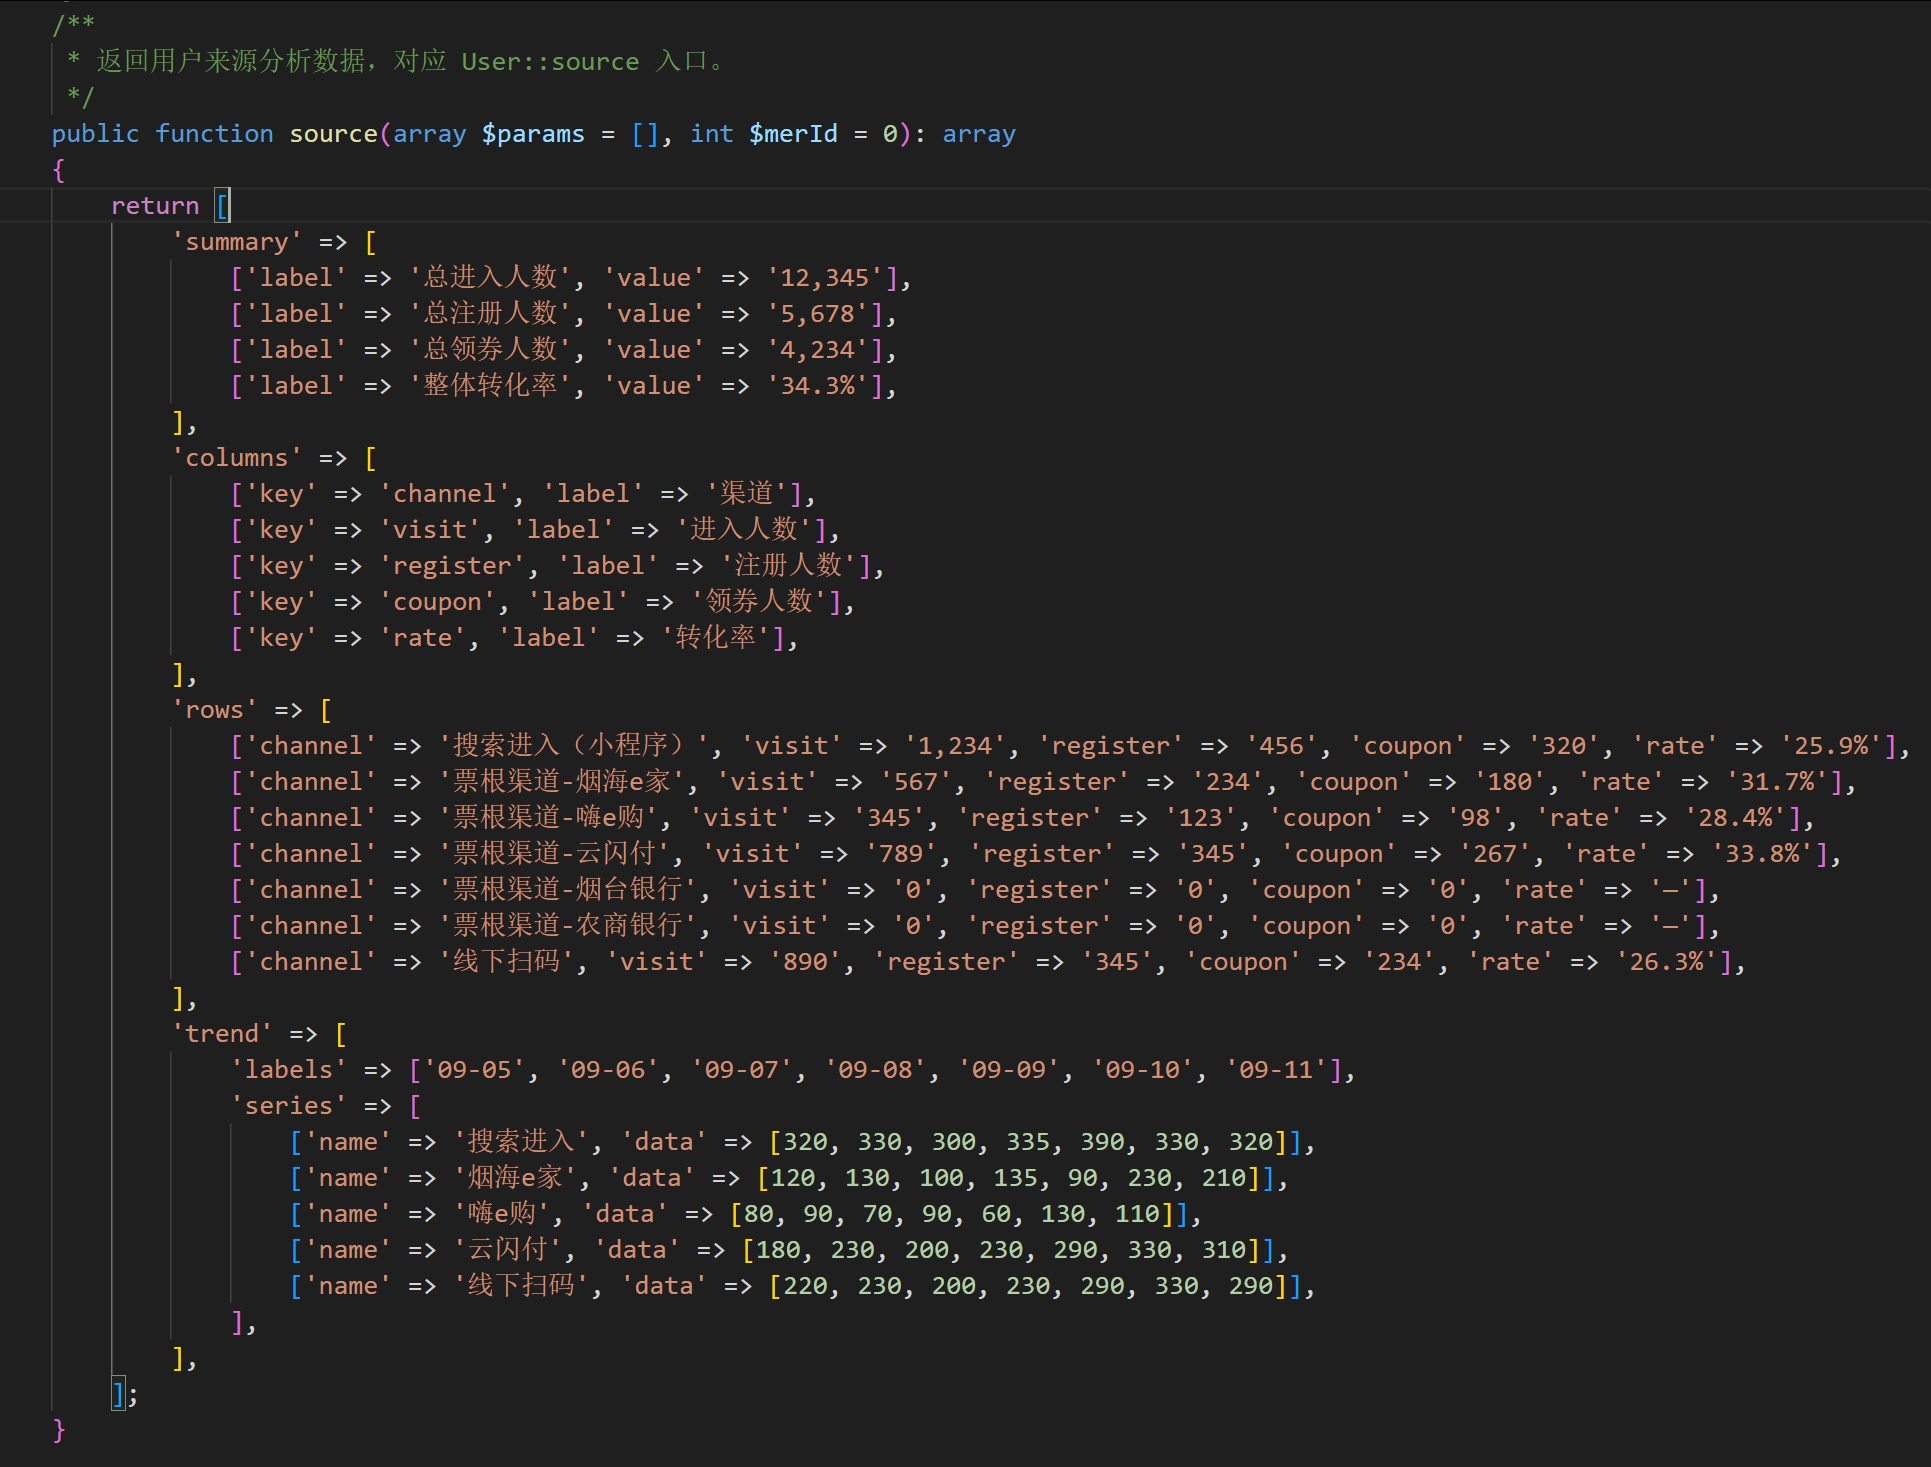Viewport: 1931px width, 1467px height.
Task: Click the channel name '票根渠道-烟海e家'
Action: pos(562,782)
